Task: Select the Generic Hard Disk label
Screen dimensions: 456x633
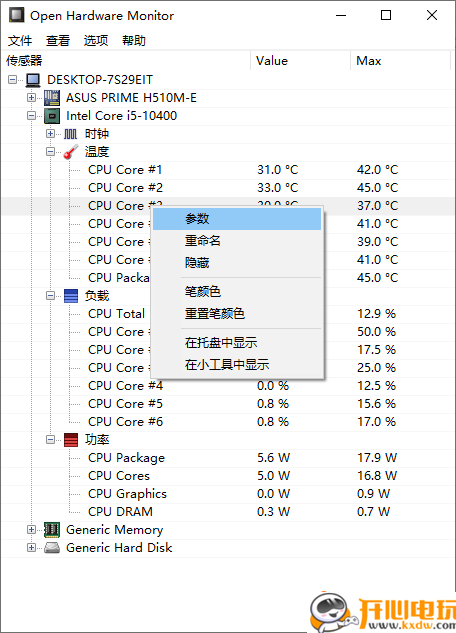Action: click(x=119, y=548)
